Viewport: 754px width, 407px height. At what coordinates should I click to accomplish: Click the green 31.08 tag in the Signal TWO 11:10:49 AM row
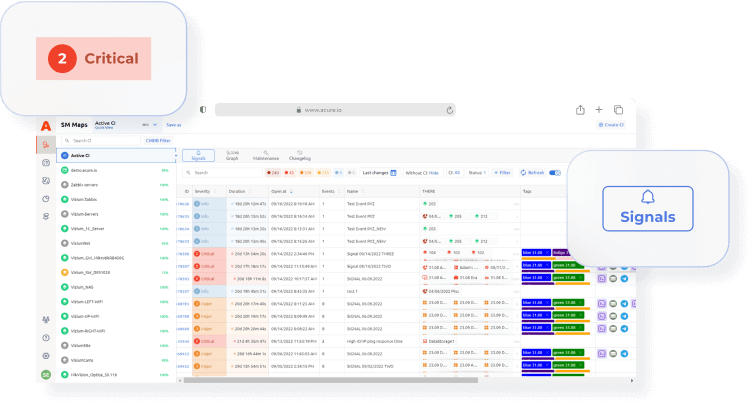[568, 265]
